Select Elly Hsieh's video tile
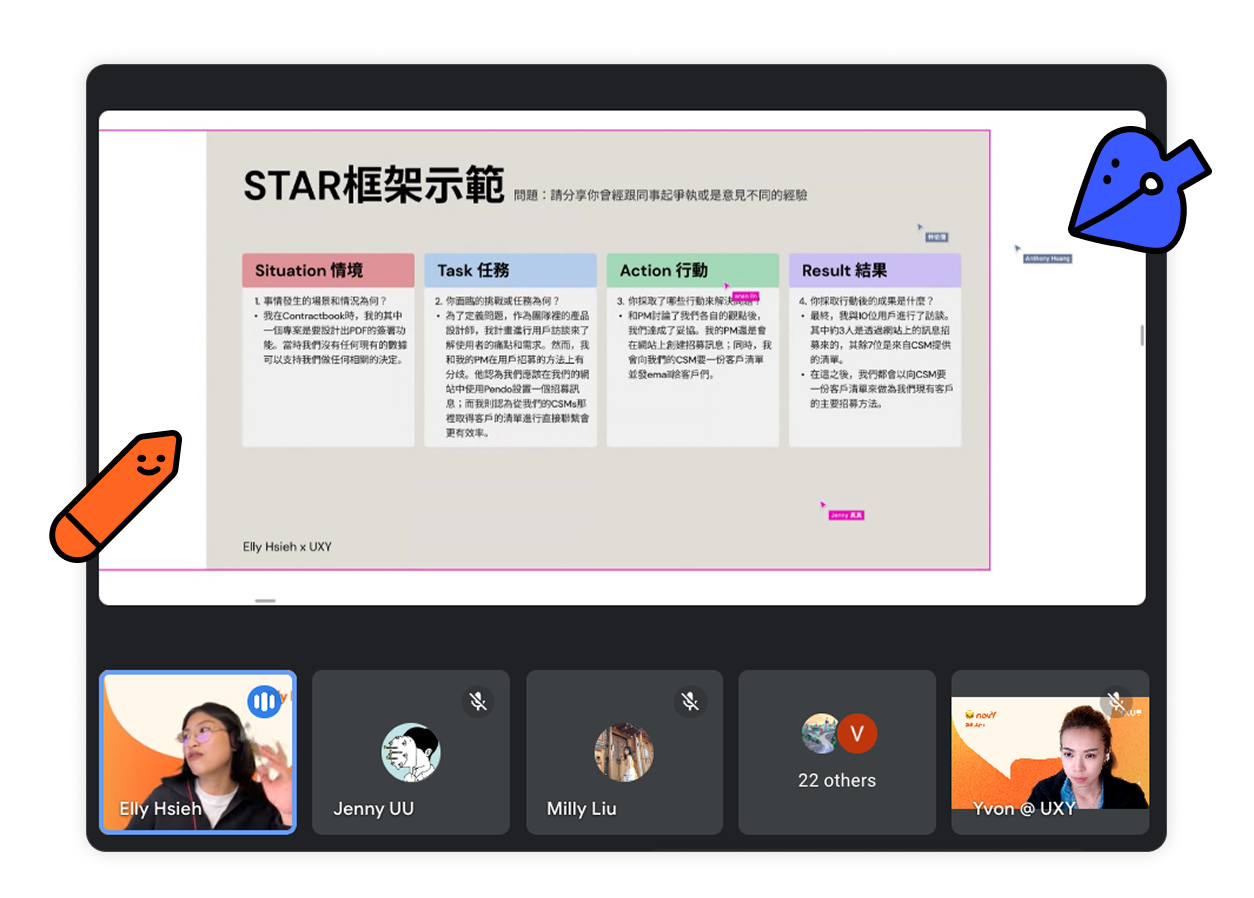The image size is (1254, 898). [198, 752]
